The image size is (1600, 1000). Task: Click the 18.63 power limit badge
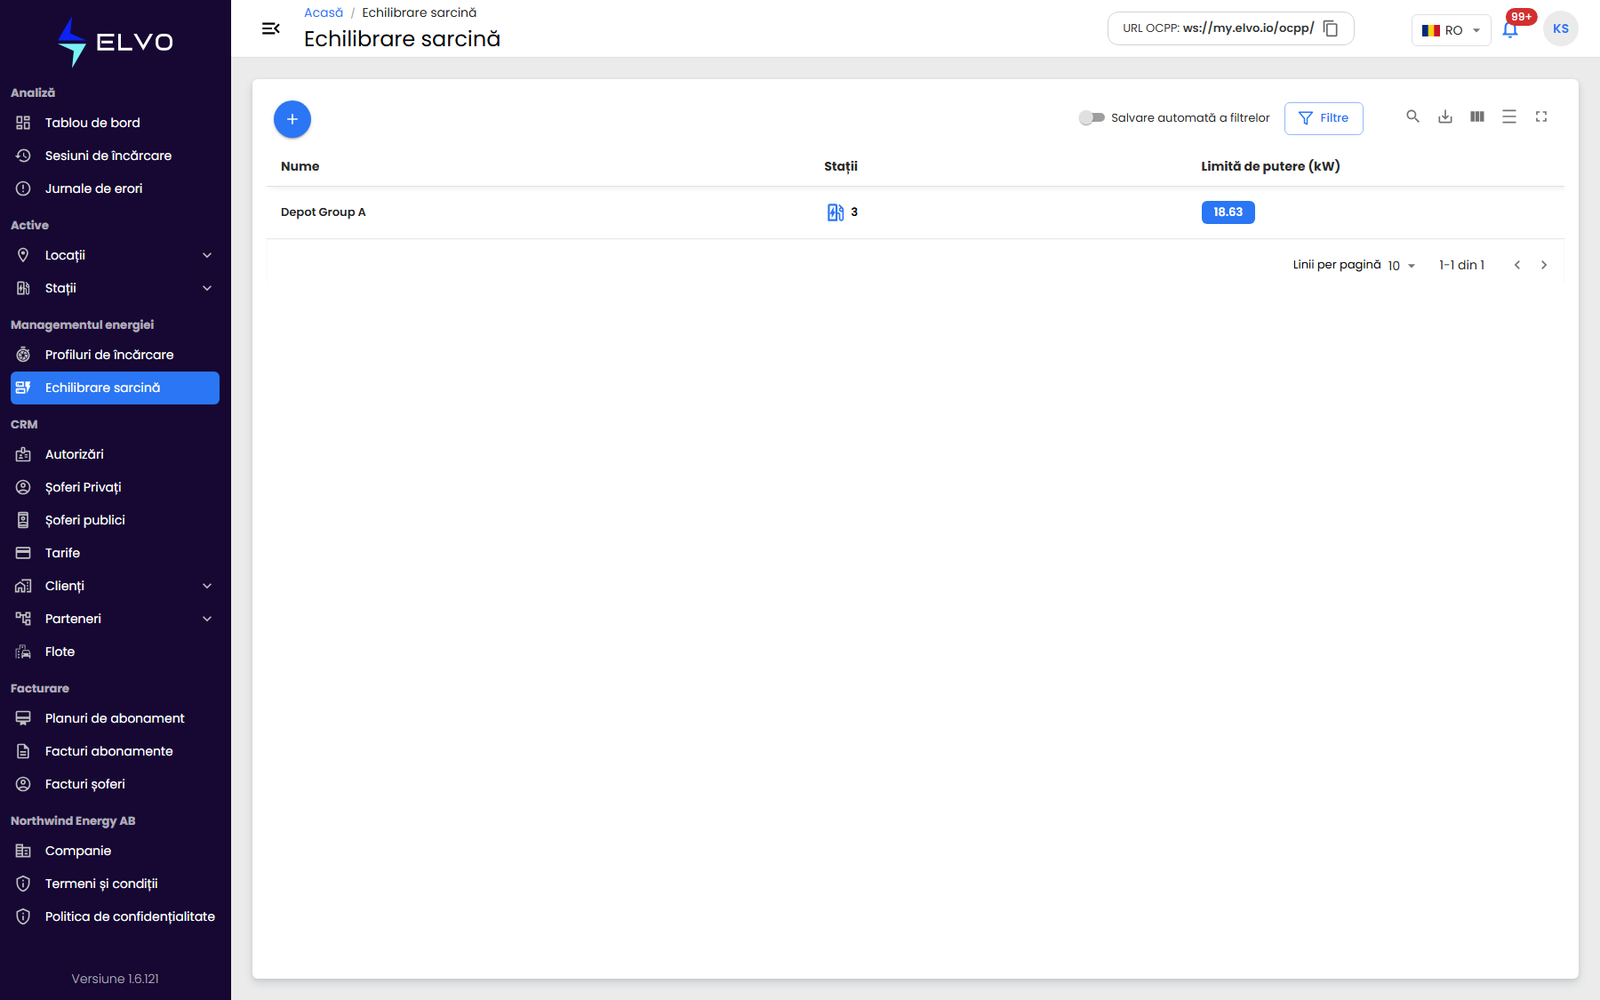[x=1228, y=212]
